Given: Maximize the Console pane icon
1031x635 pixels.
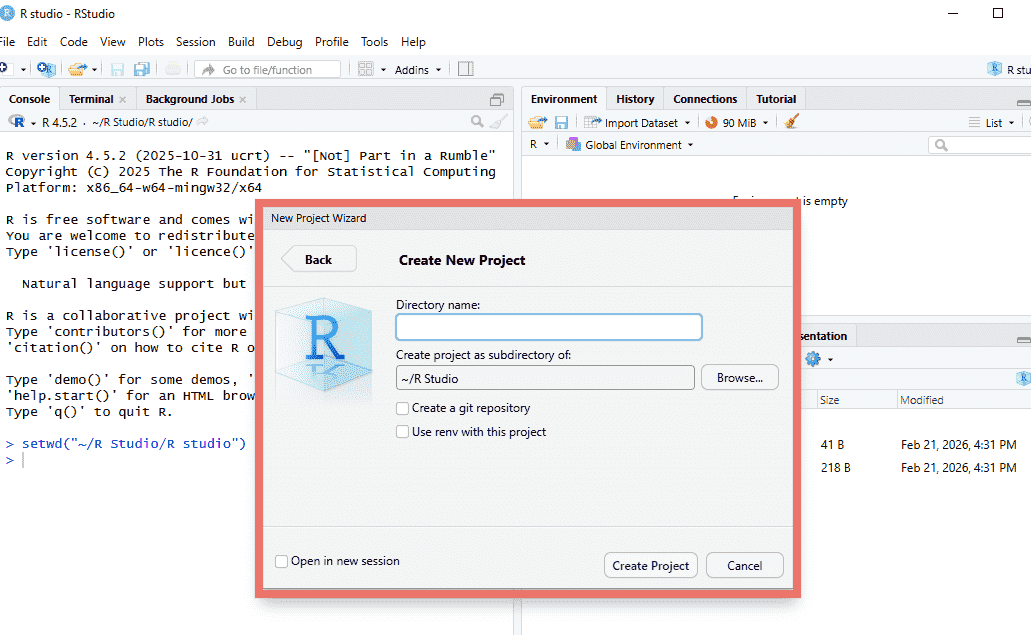Looking at the screenshot, I should click(x=496, y=100).
